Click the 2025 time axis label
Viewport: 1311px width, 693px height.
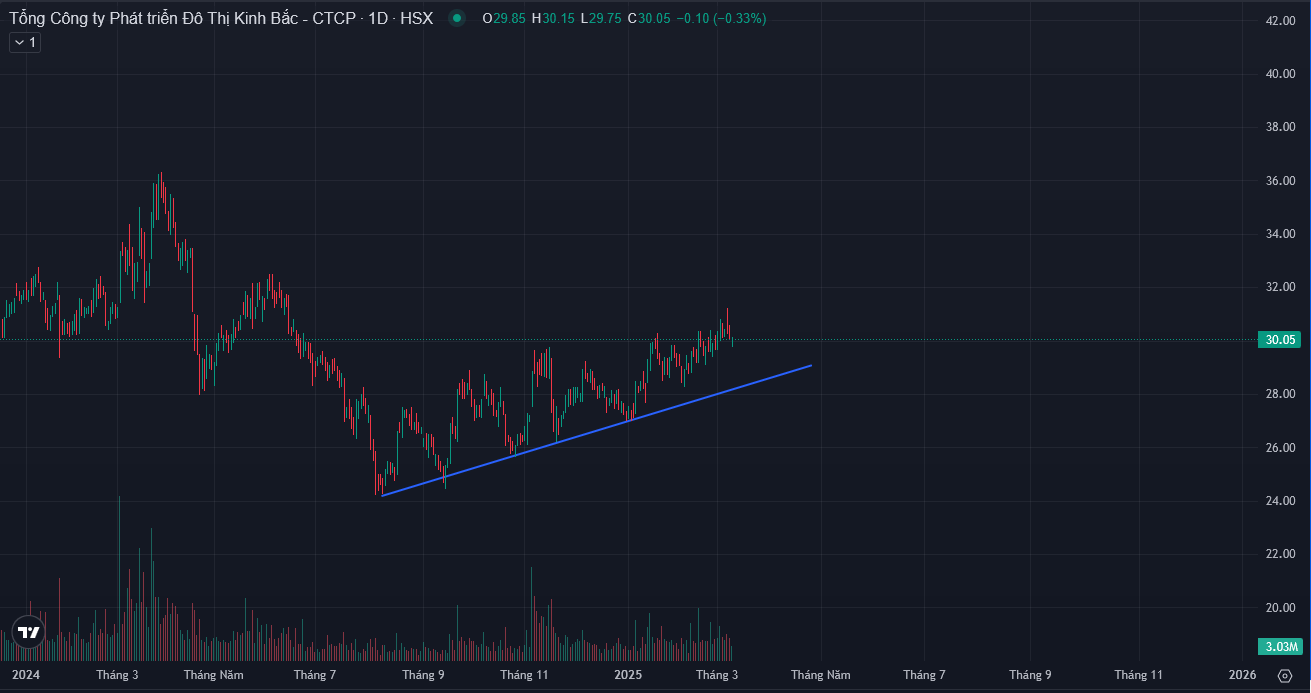[628, 675]
